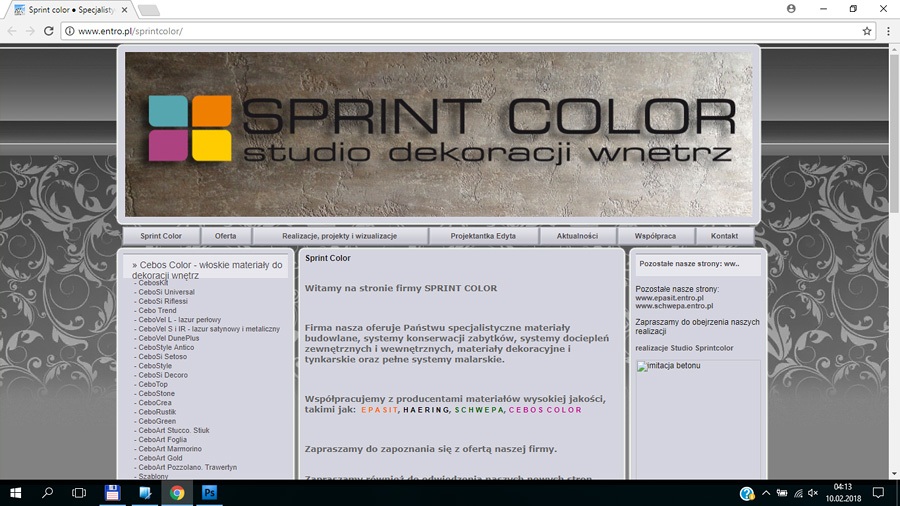Bookmark this page with the star icon
This screenshot has width=900, height=506.
click(x=867, y=31)
